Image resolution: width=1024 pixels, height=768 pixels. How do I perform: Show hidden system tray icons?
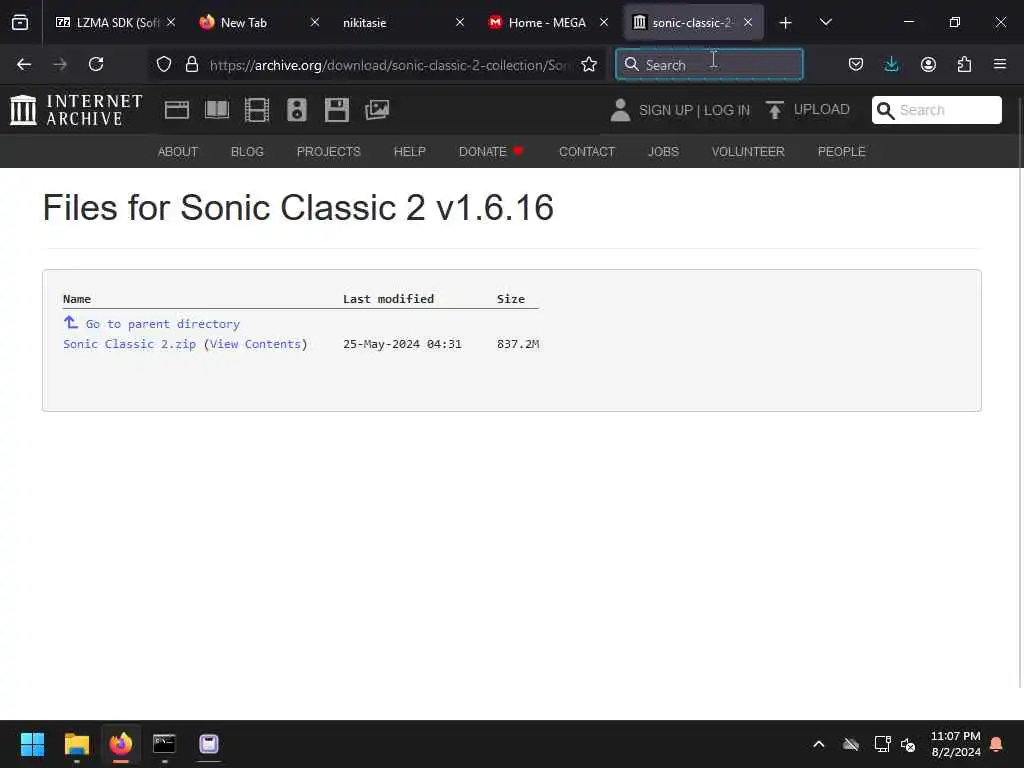point(819,744)
